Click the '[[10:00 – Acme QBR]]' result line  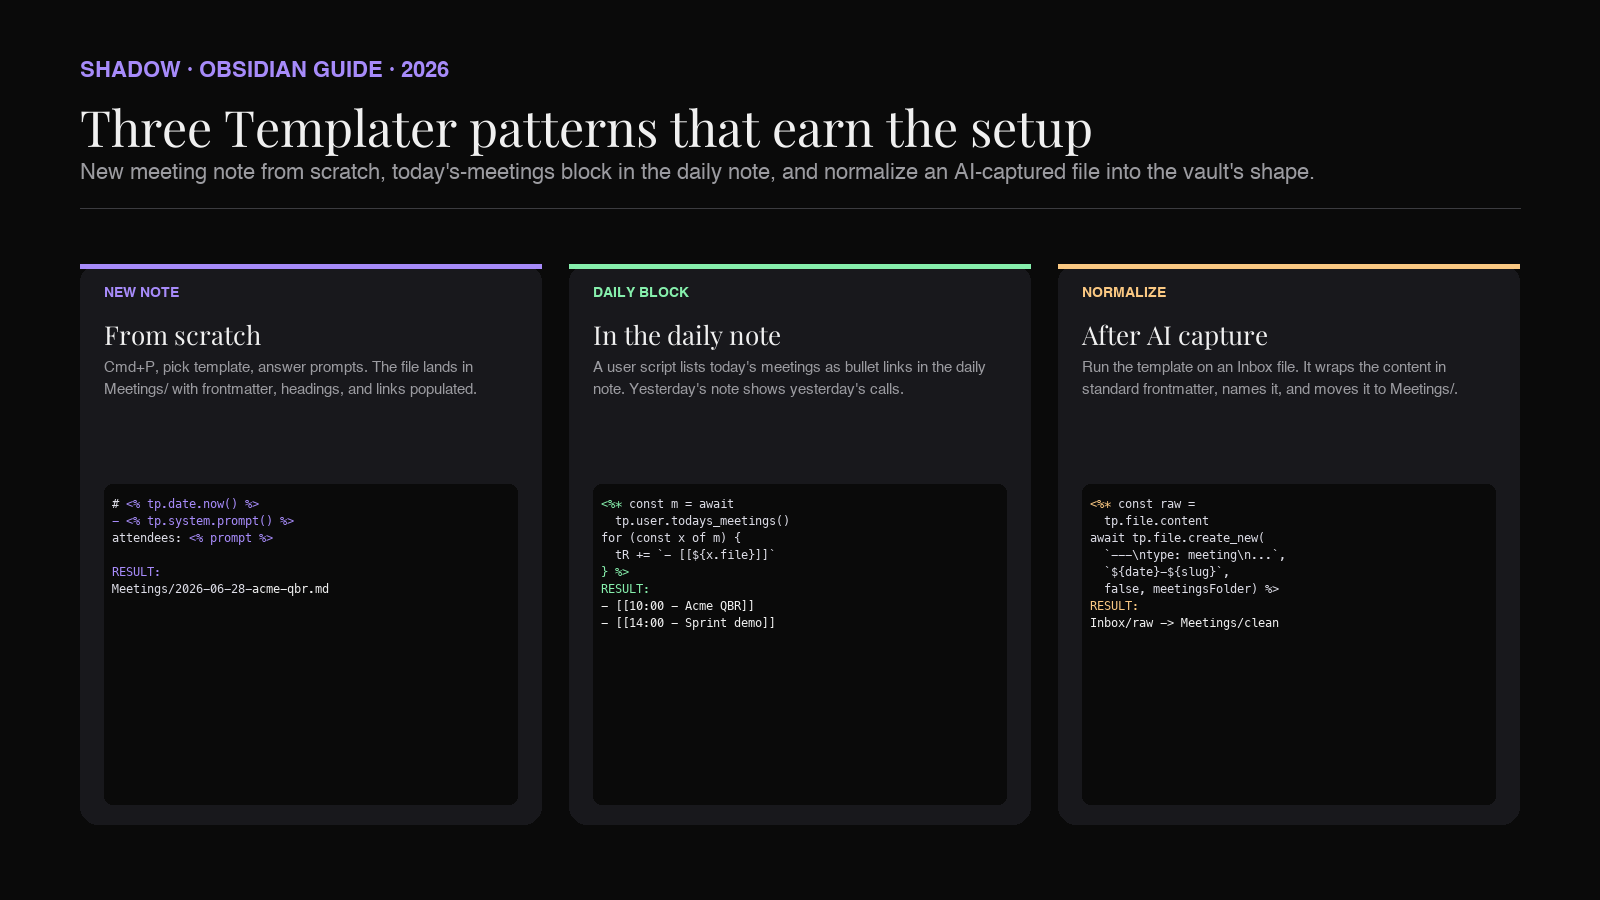[x=678, y=606]
